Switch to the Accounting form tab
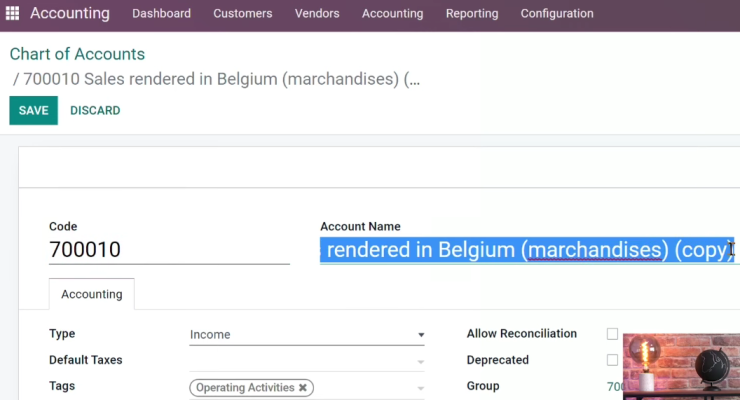Screen dimensions: 740x400 tap(92, 294)
